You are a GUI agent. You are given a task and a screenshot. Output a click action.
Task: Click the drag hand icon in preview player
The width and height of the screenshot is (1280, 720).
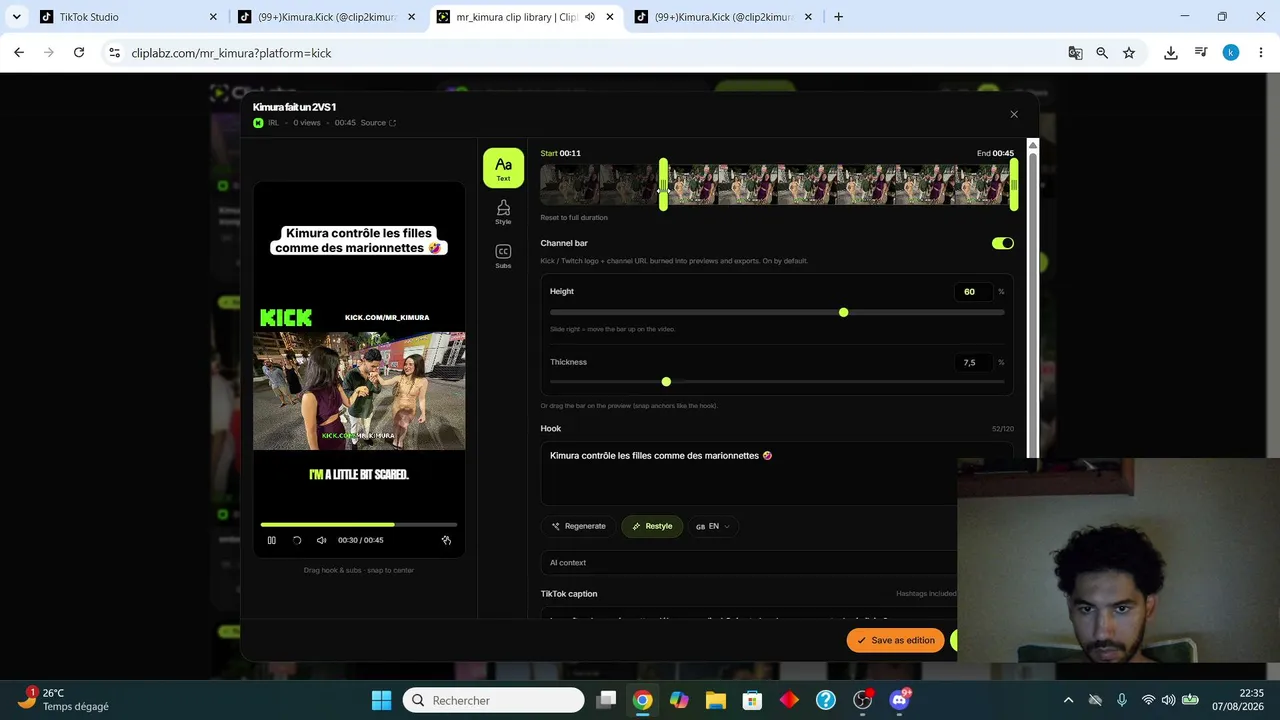[x=446, y=540]
